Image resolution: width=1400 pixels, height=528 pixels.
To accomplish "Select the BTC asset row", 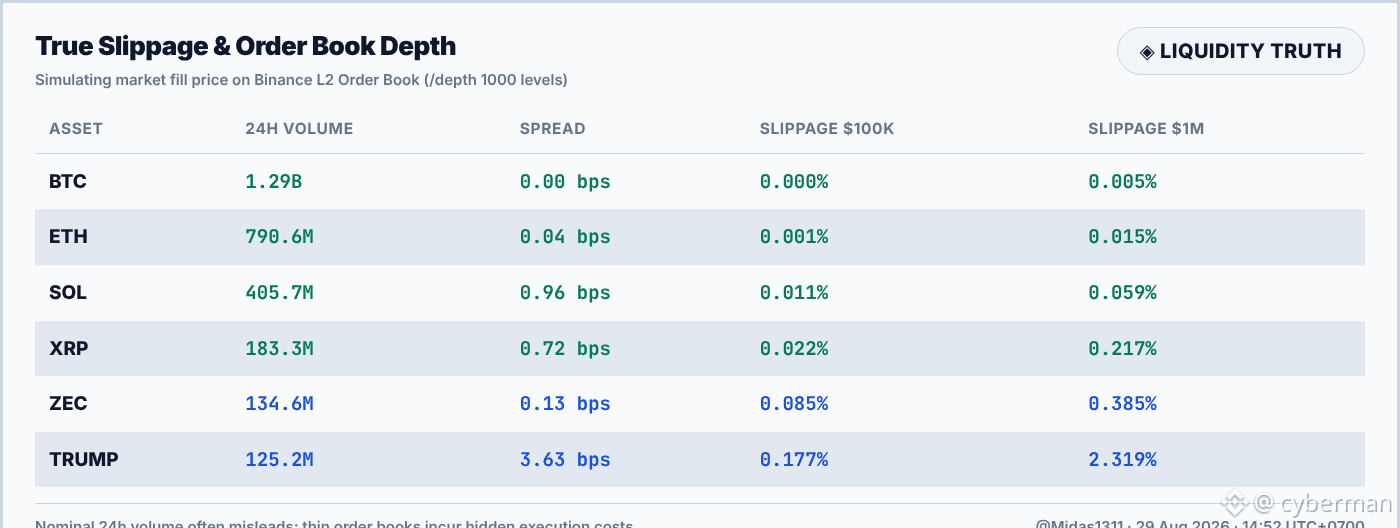I will click(700, 182).
